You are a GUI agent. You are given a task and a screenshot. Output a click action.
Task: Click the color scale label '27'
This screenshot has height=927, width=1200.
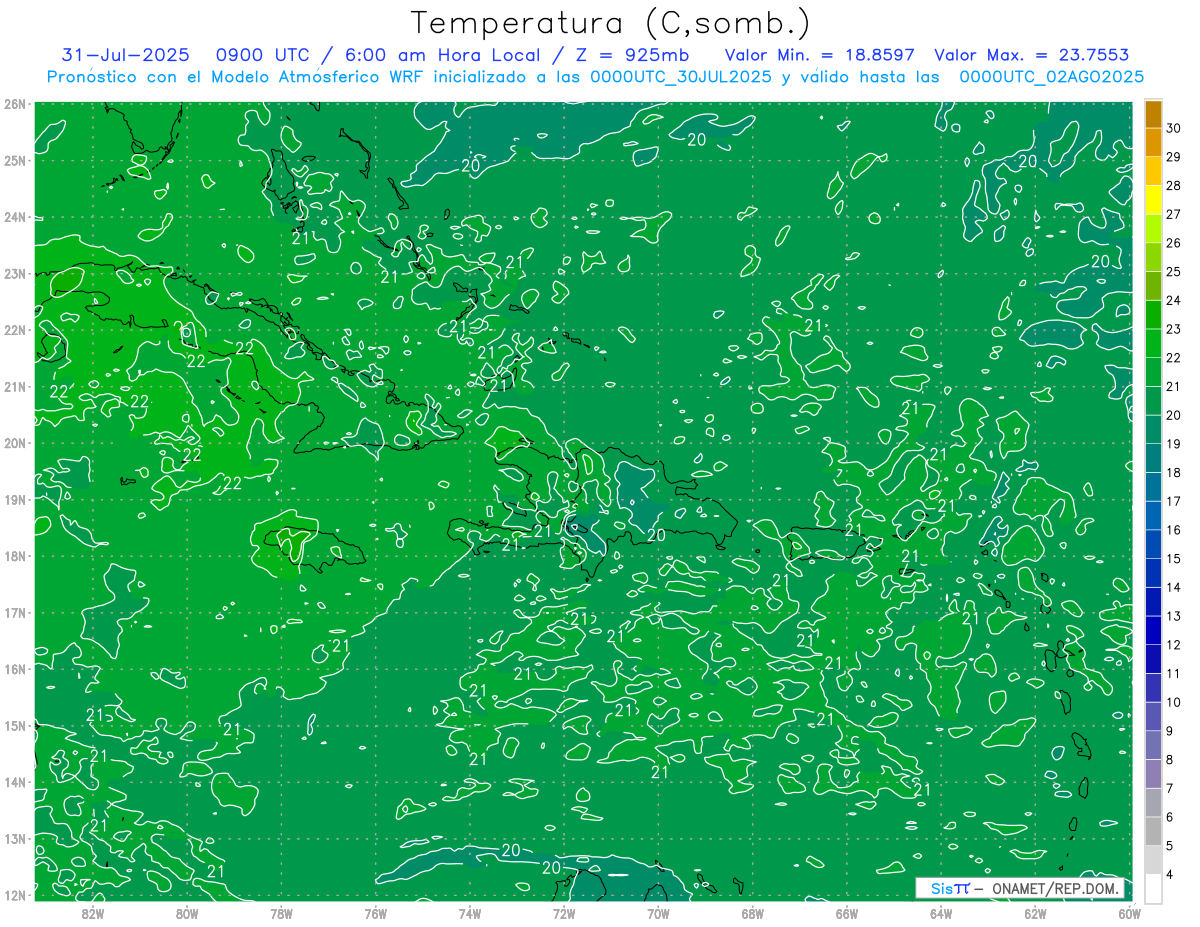click(x=1173, y=214)
